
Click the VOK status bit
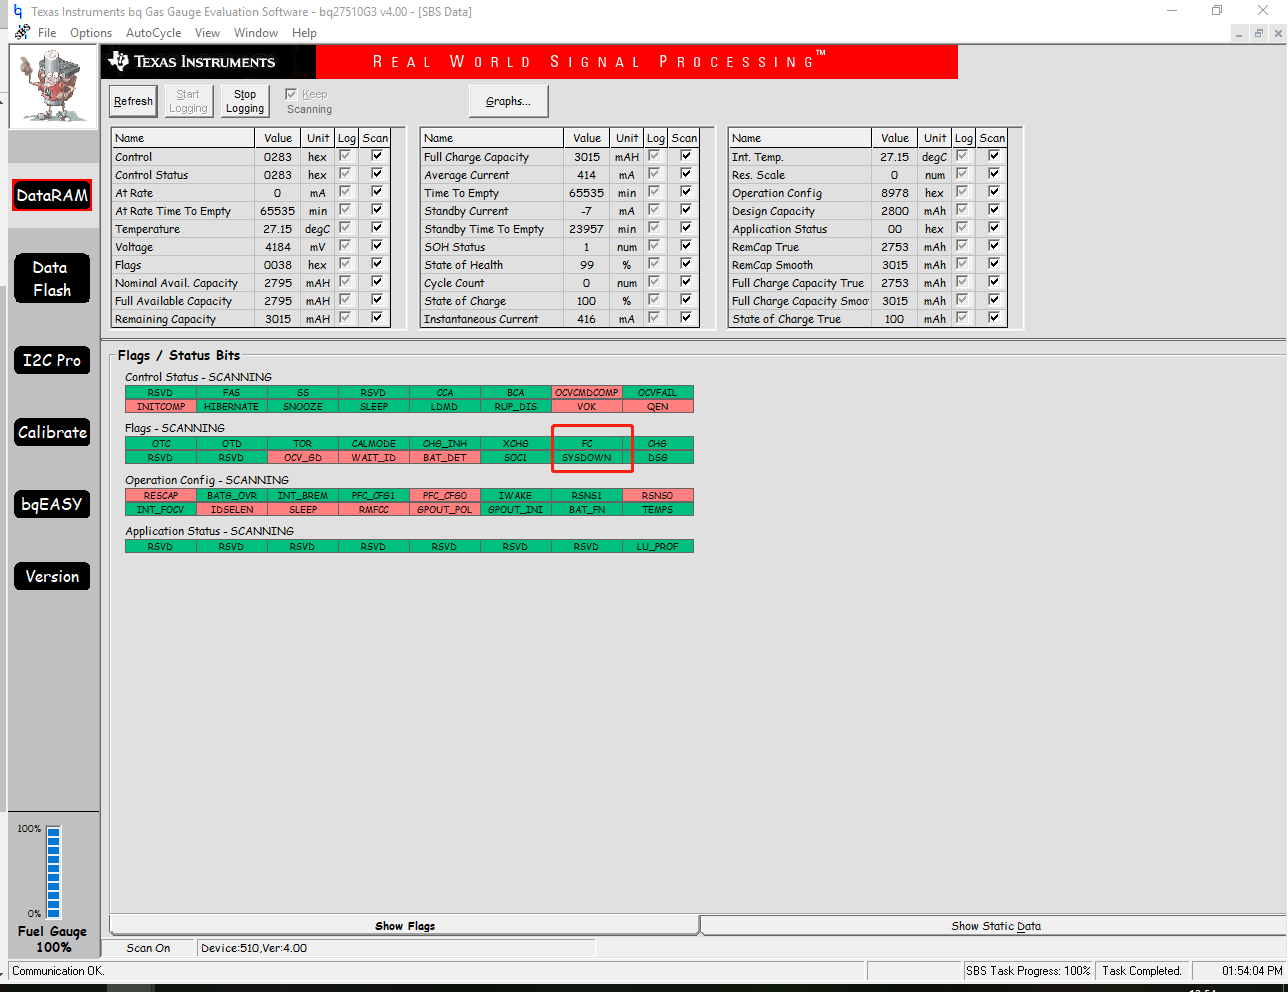(x=587, y=407)
